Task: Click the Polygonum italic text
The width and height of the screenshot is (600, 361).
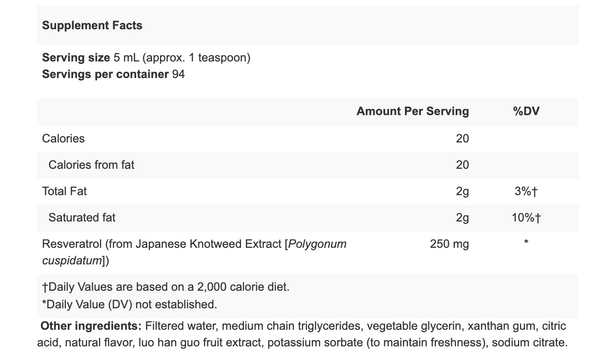Action: click(317, 244)
